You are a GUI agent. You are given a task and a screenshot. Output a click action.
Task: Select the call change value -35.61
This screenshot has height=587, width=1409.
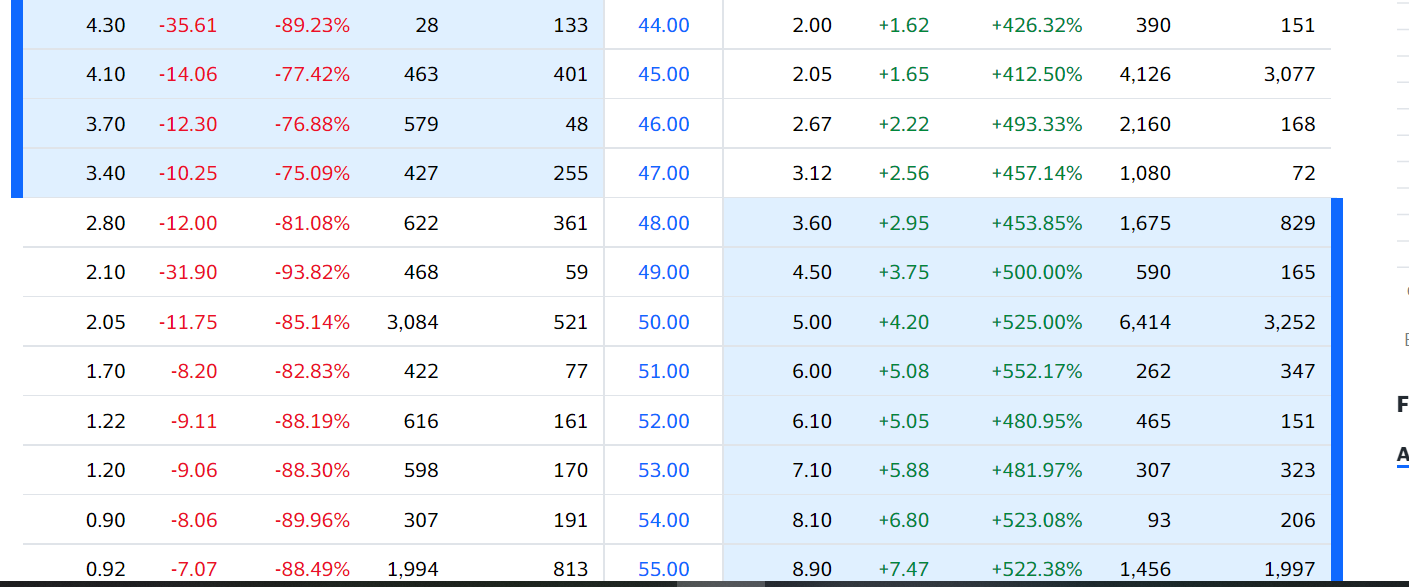point(188,25)
